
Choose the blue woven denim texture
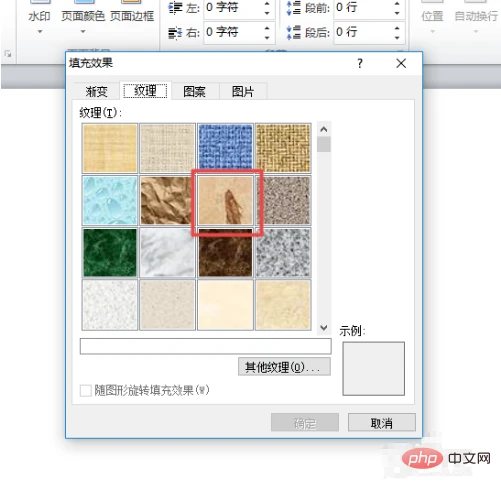pos(225,148)
